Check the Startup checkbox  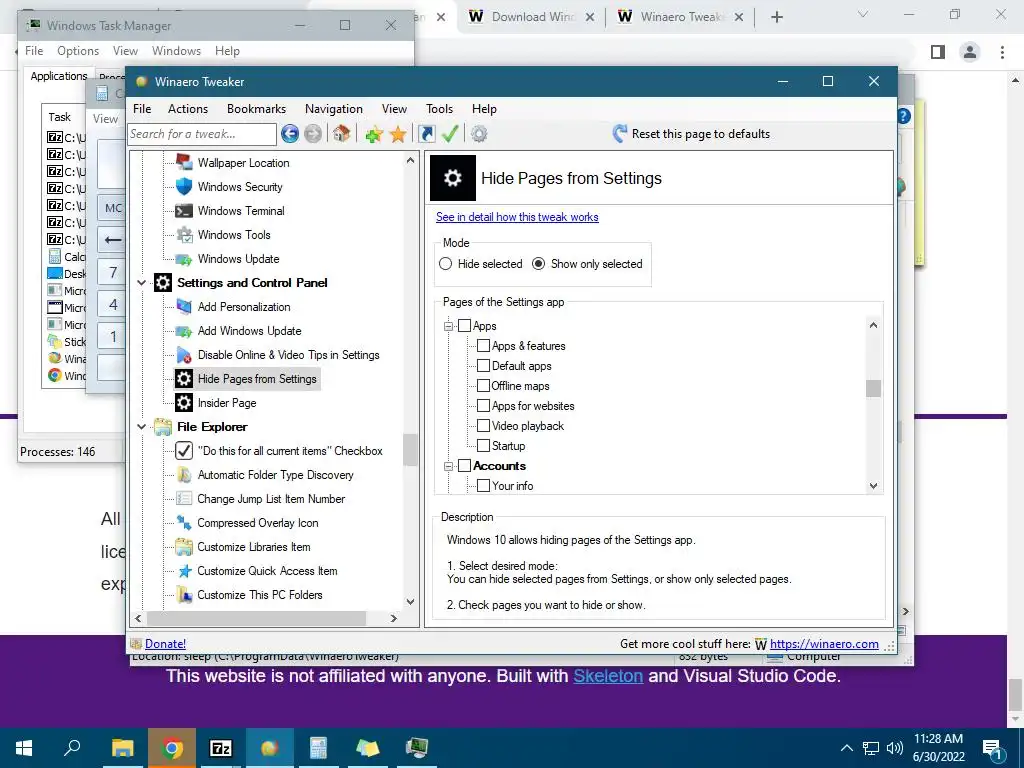point(483,445)
